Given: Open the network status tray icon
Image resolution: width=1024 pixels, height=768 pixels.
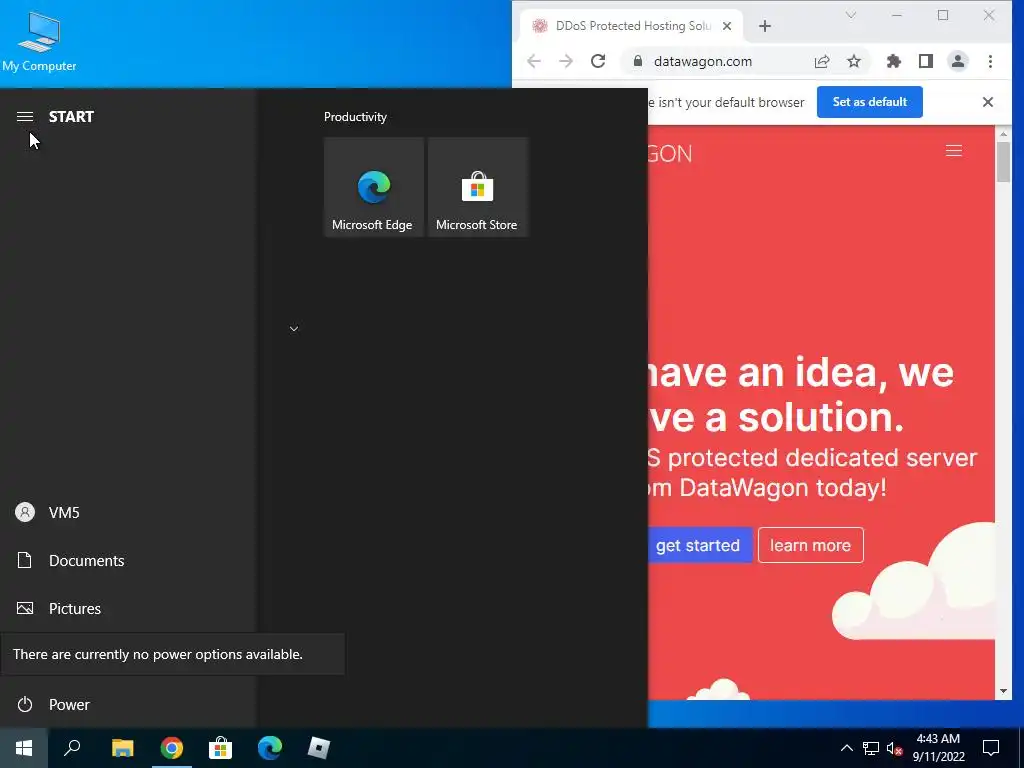Looking at the screenshot, I should (871, 748).
